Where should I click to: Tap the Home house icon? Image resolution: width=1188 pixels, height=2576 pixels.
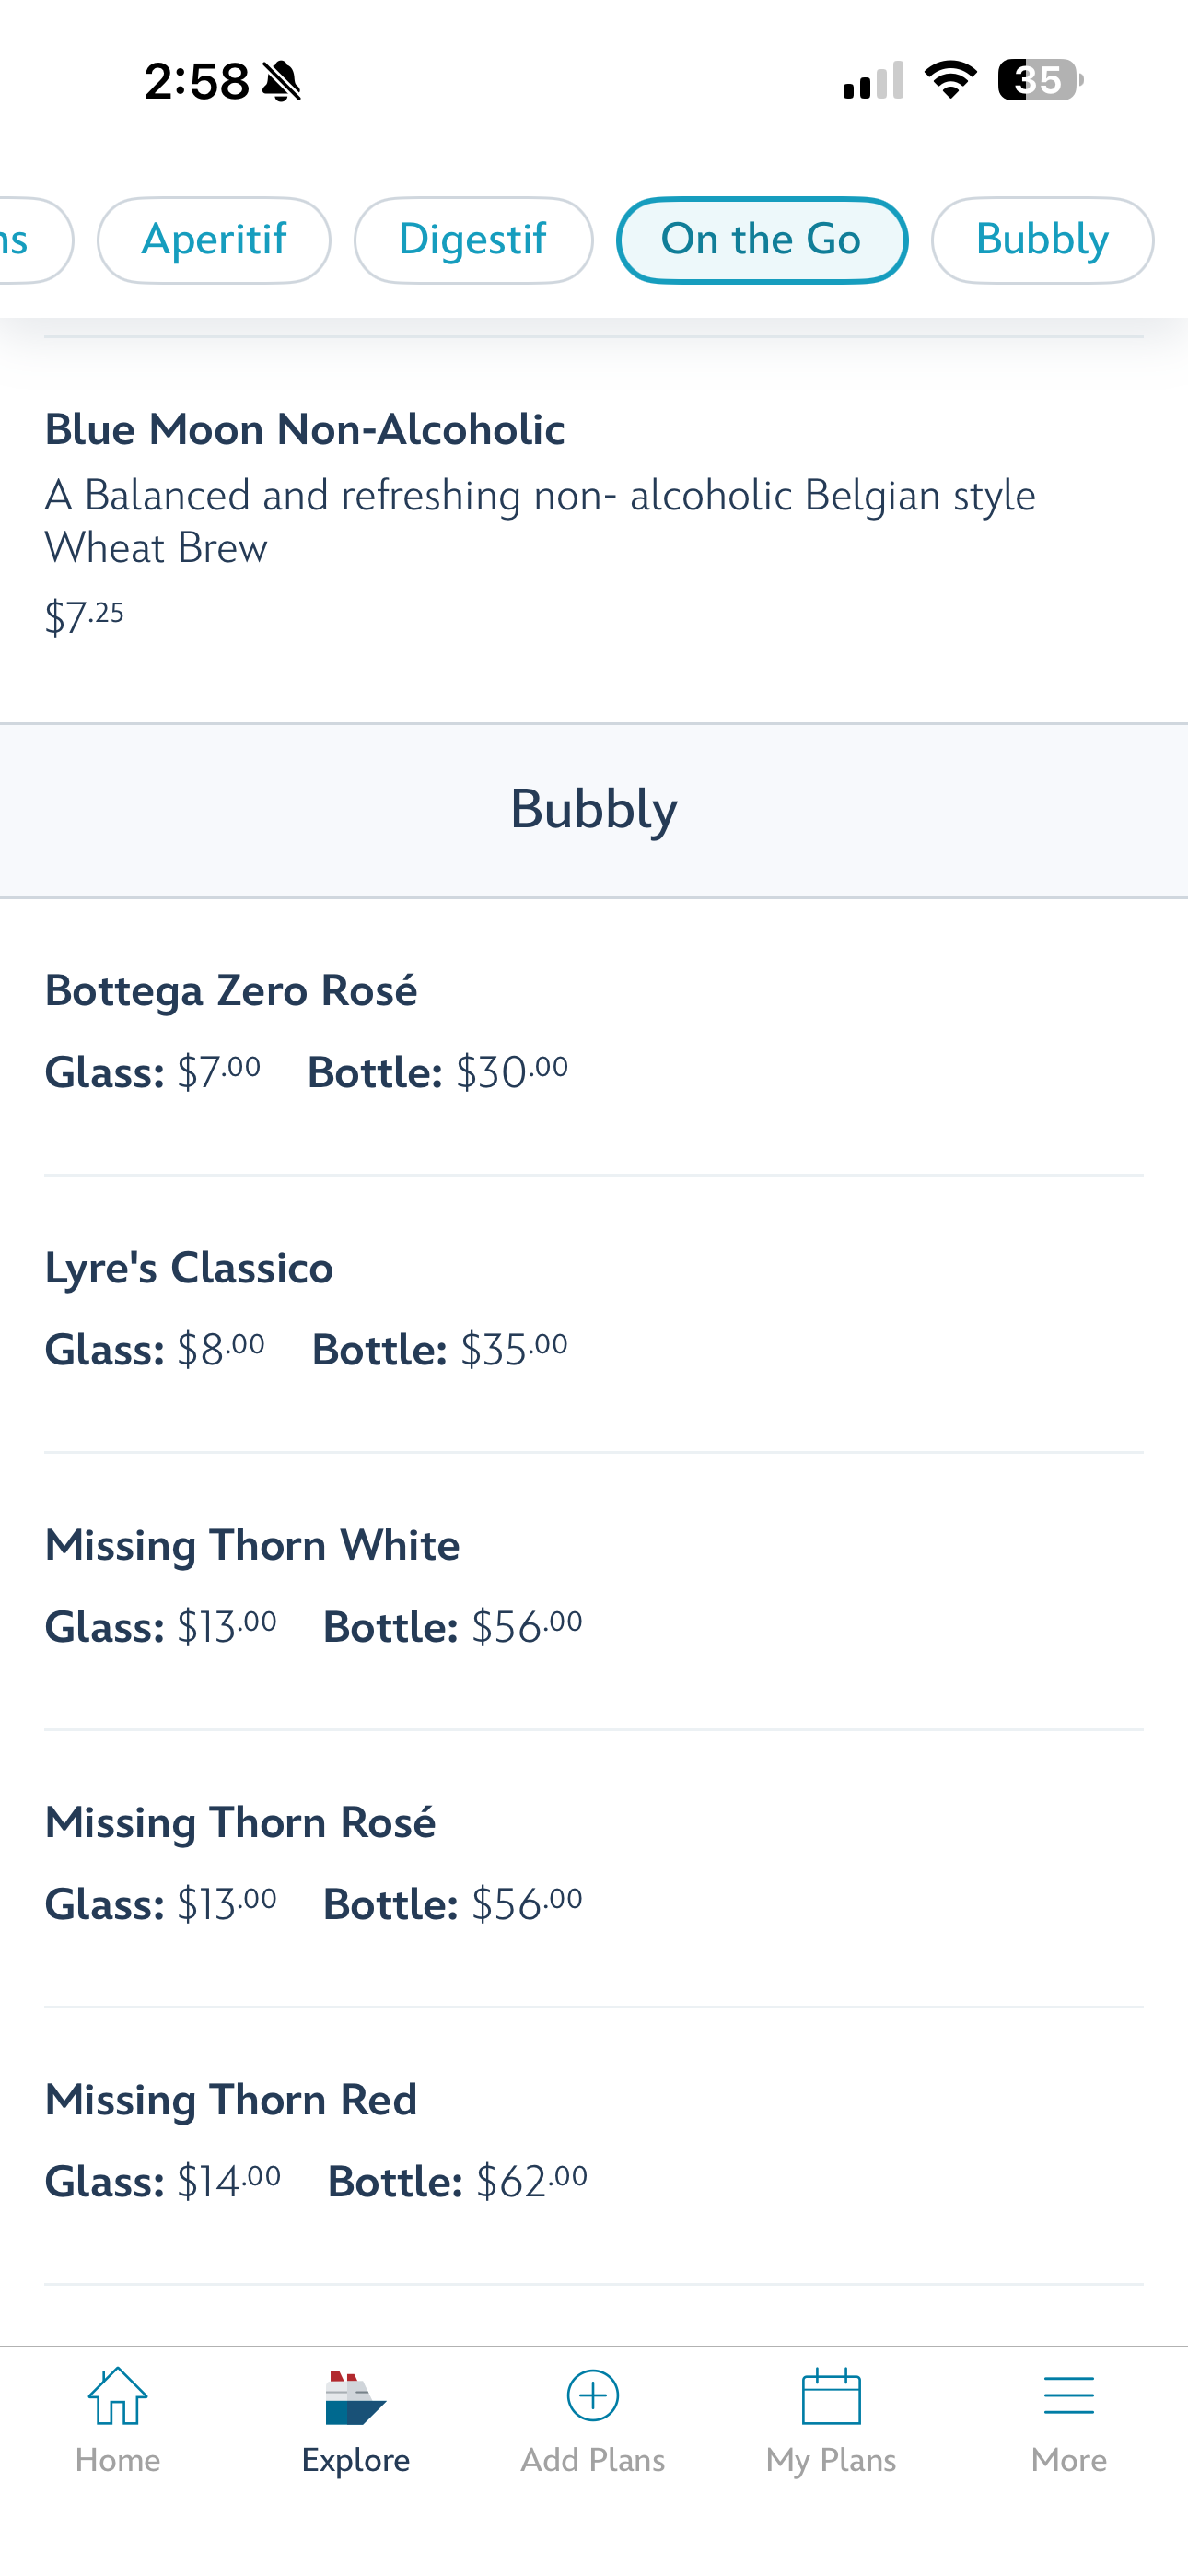(118, 2396)
